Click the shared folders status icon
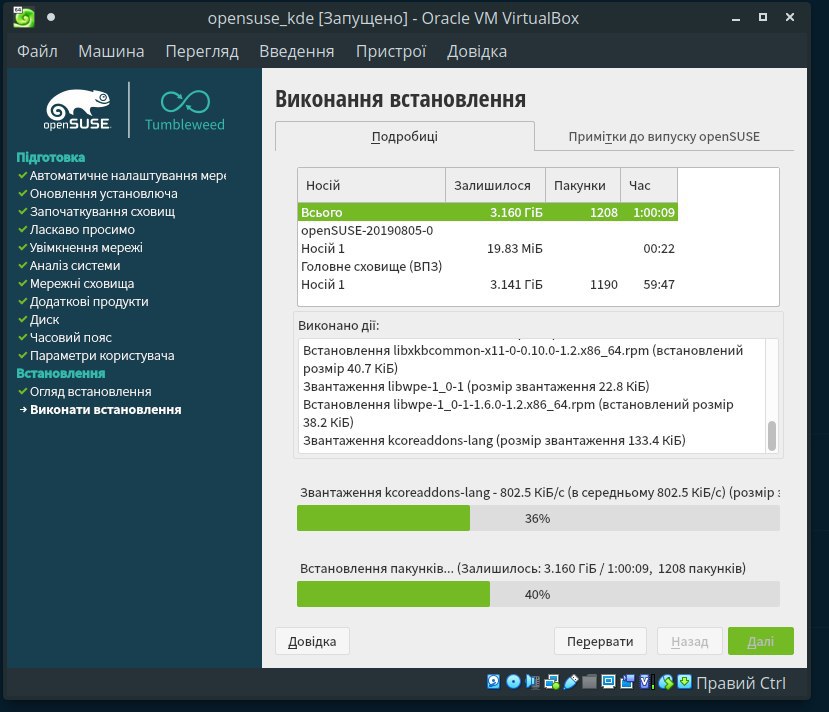The height and width of the screenshot is (712, 829). 589,681
